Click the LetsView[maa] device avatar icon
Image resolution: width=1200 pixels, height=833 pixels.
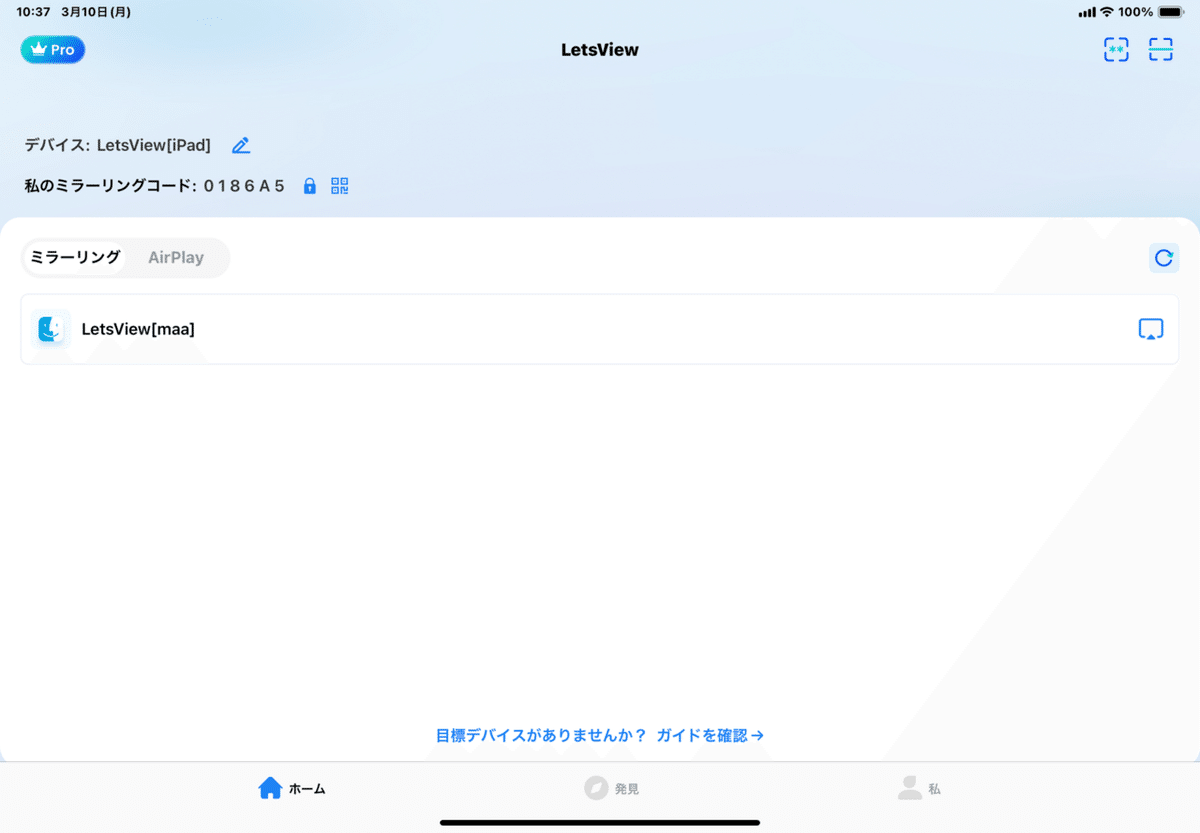coord(50,329)
